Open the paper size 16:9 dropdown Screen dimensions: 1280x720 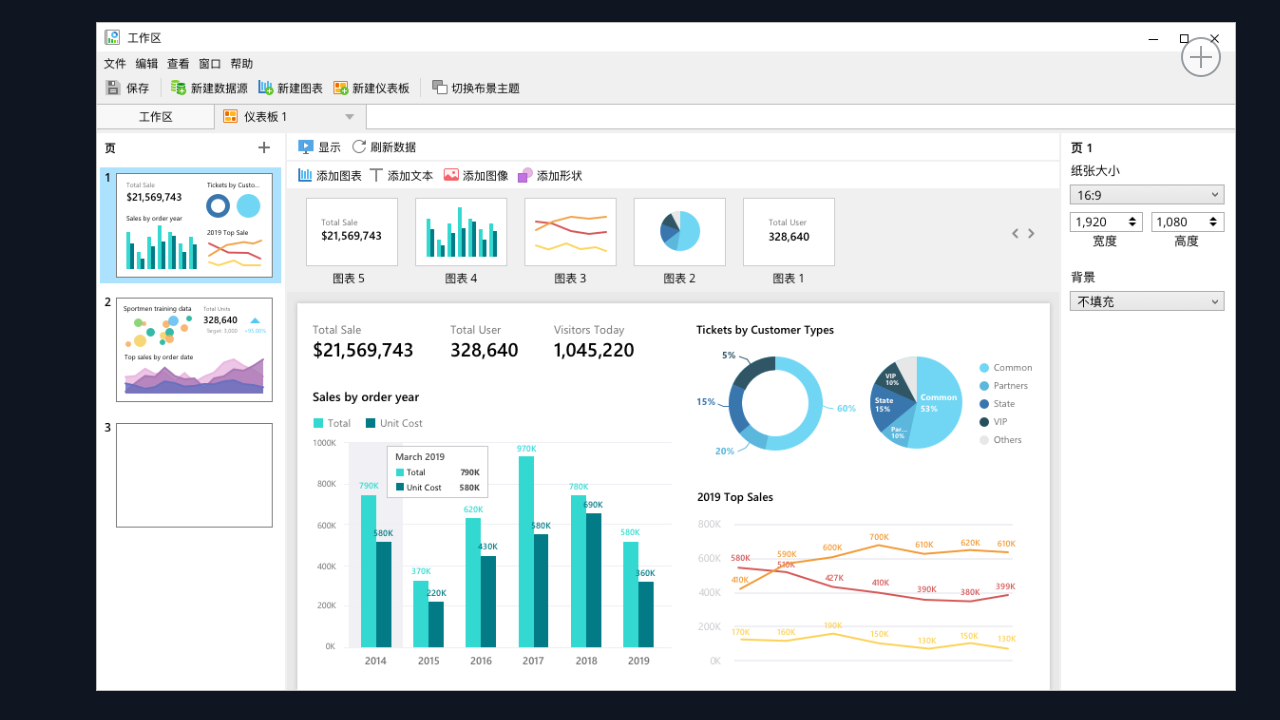tap(1146, 195)
